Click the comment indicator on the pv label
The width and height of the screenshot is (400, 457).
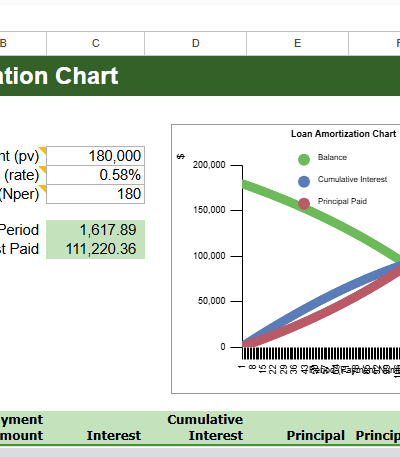[x=42, y=150]
